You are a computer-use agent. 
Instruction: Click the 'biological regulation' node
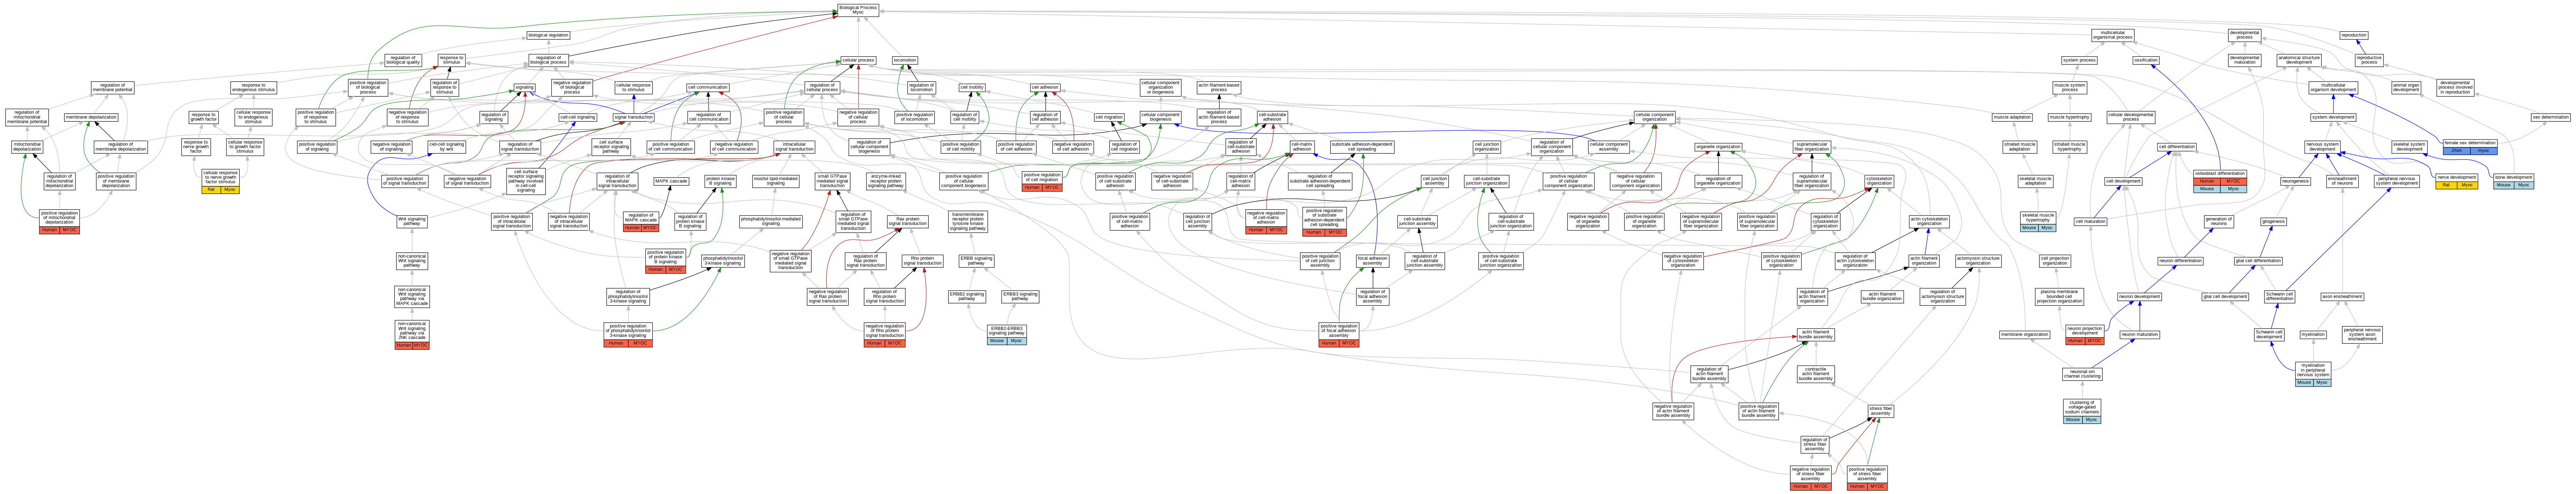548,35
